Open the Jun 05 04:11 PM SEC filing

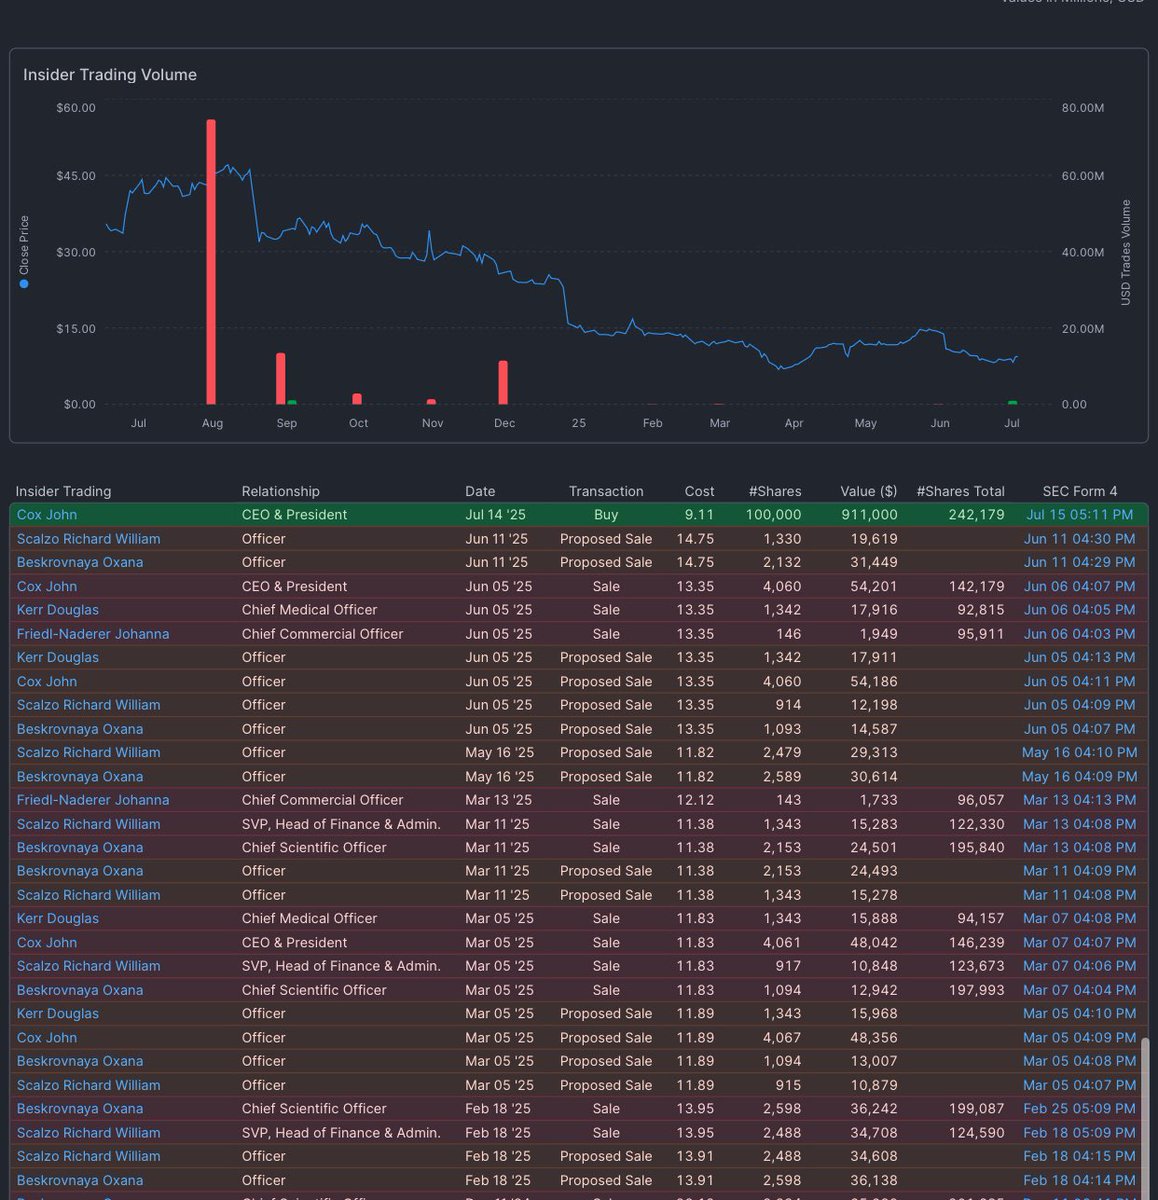click(1080, 681)
